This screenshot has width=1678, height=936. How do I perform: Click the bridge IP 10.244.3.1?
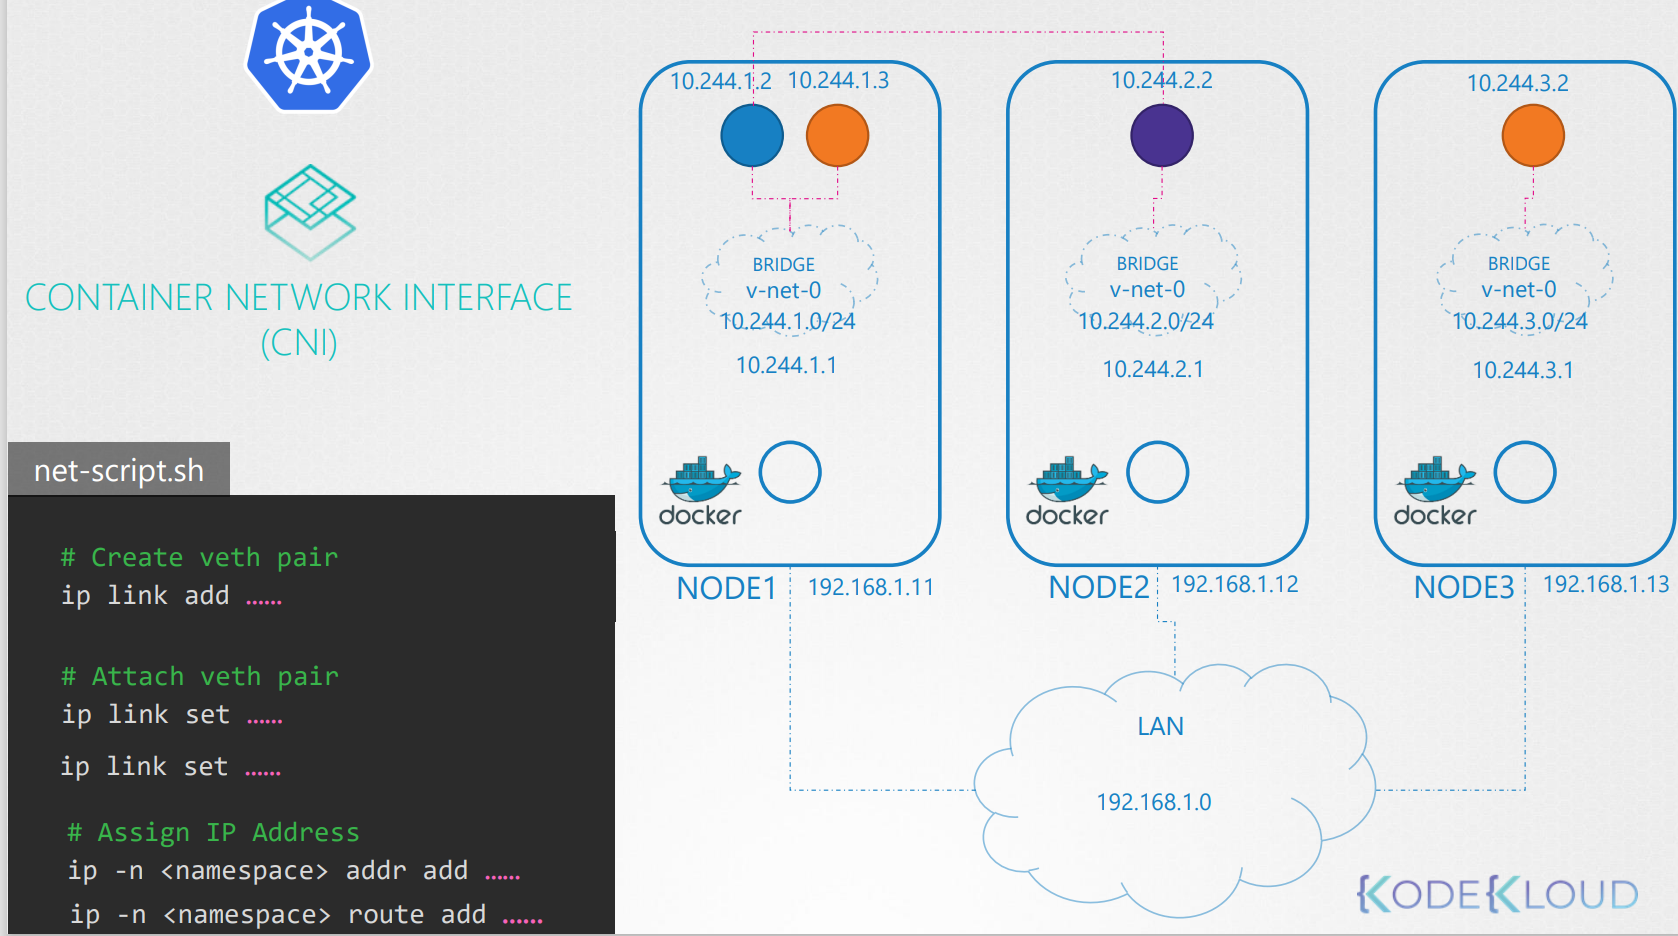(1523, 370)
